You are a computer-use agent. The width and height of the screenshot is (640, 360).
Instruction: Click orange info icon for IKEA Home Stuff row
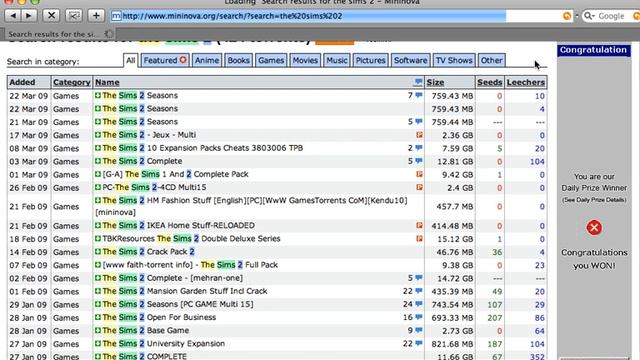419,225
